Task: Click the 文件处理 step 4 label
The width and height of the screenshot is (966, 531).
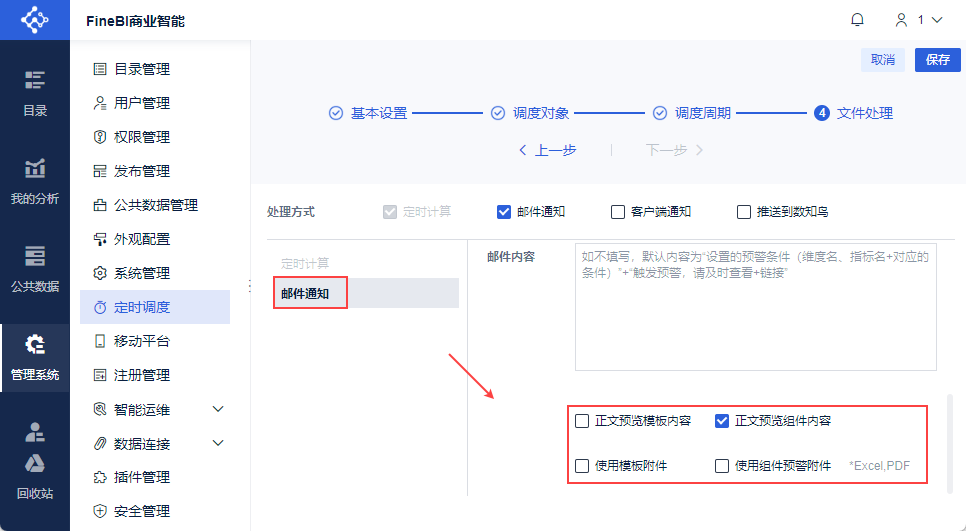Action: tap(864, 113)
